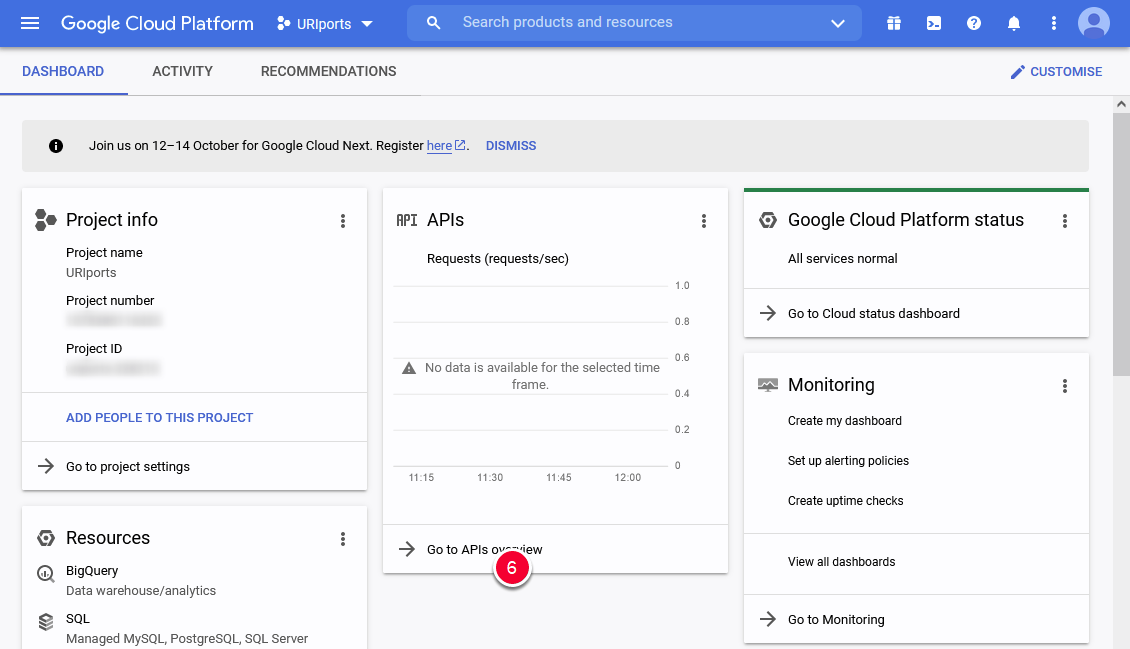Open the Monitoring card overflow menu

click(1065, 385)
